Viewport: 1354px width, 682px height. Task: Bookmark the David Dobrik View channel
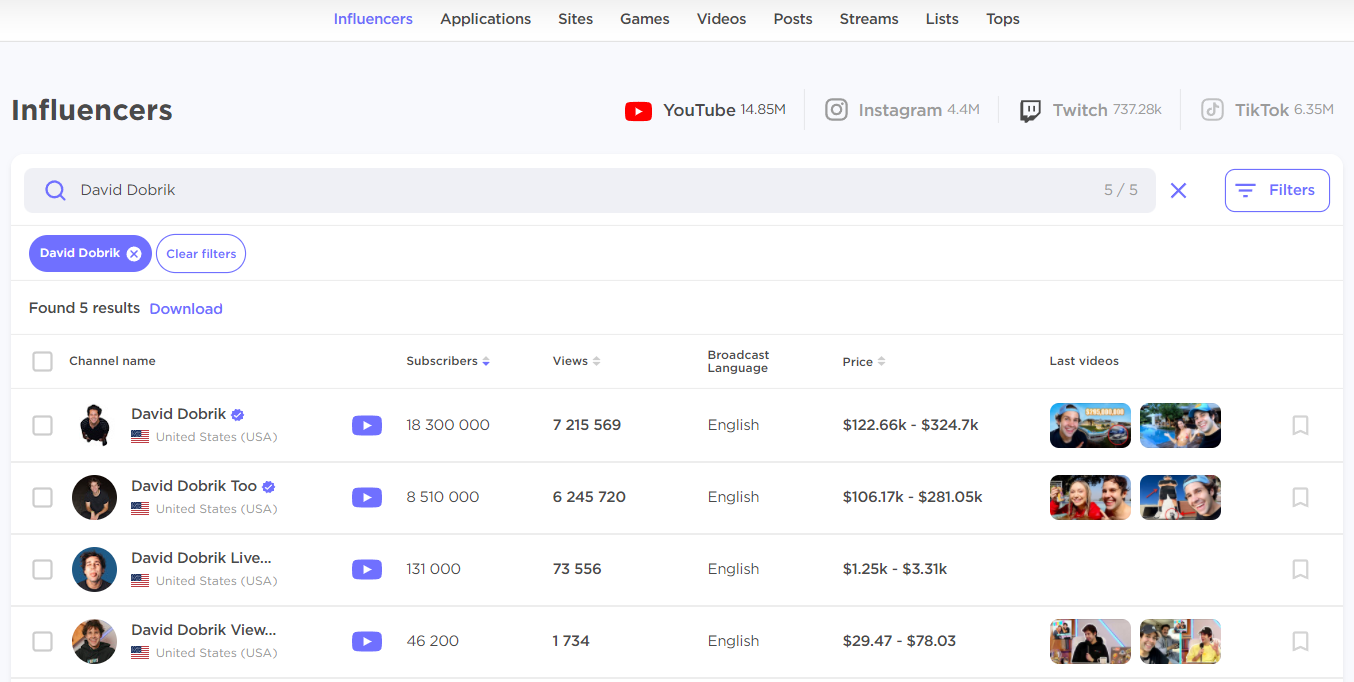coord(1300,641)
